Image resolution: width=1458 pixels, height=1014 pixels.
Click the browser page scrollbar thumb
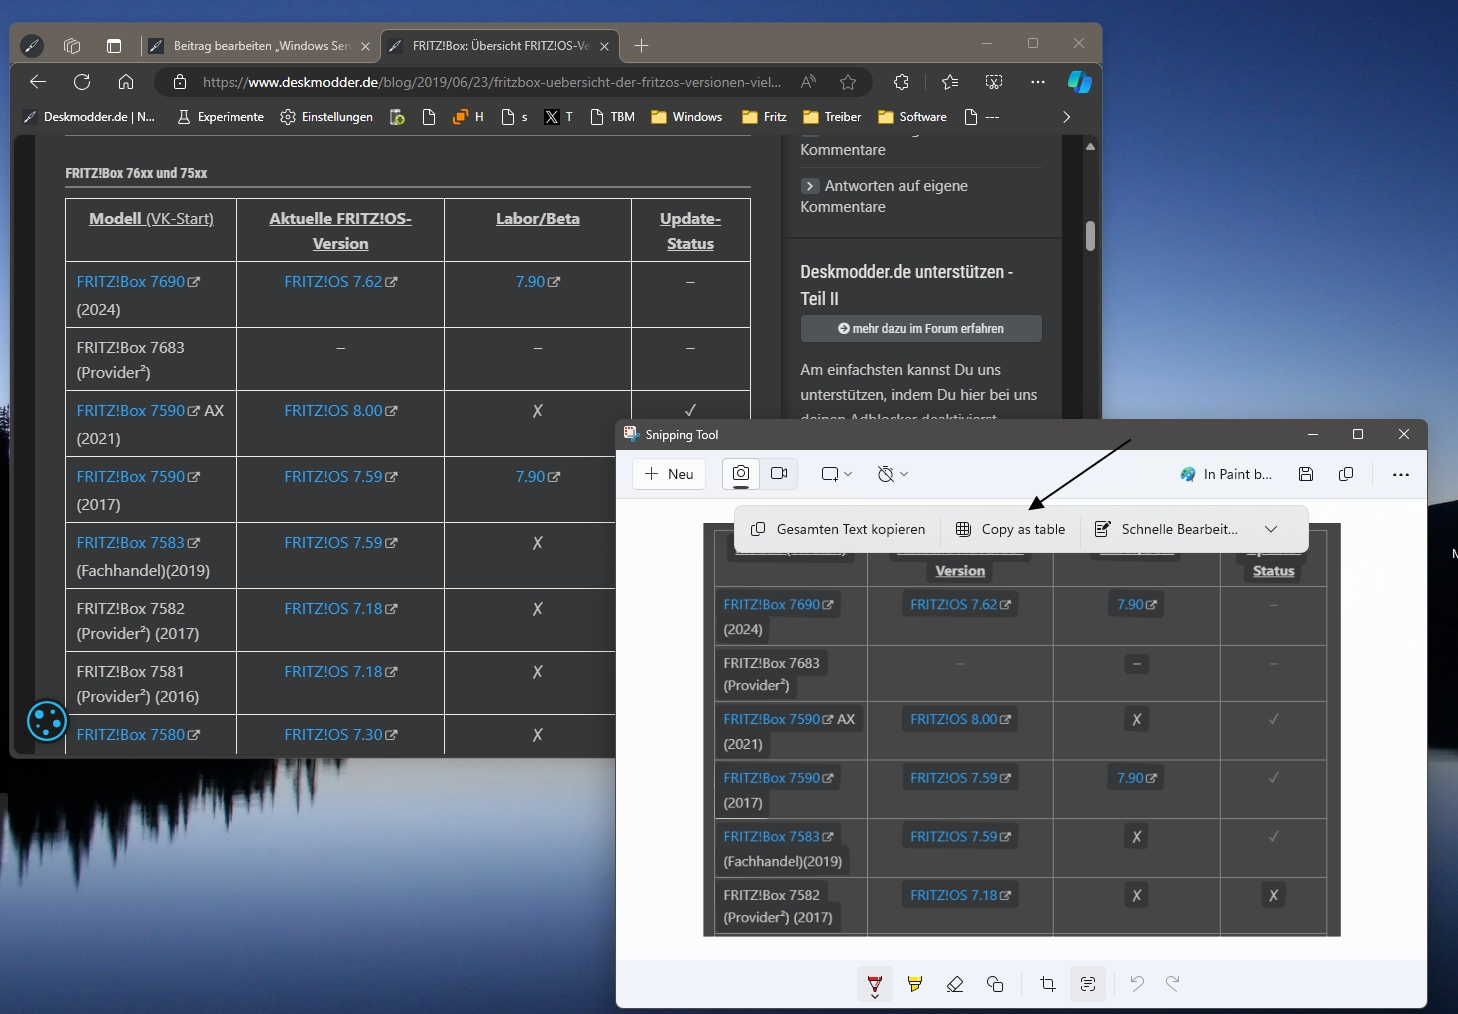point(1090,236)
